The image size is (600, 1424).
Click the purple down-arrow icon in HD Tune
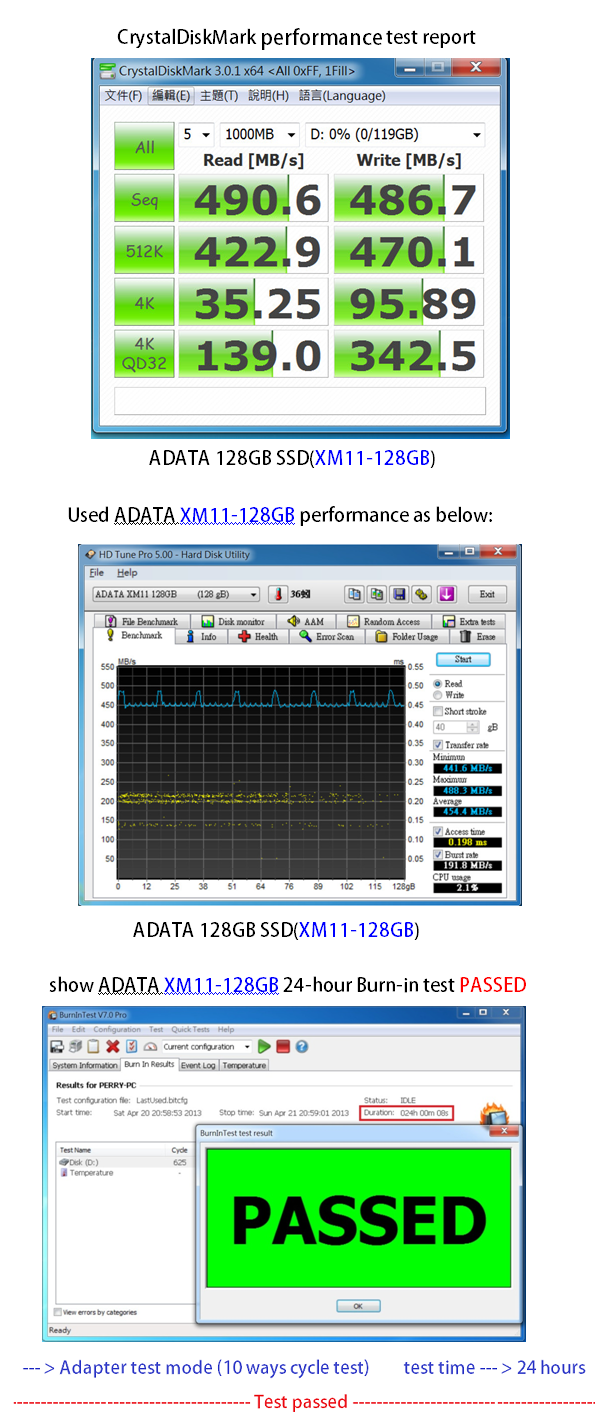pos(446,594)
